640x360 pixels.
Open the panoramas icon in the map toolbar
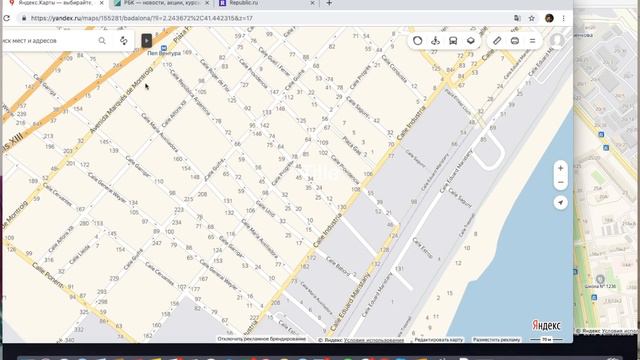point(436,40)
